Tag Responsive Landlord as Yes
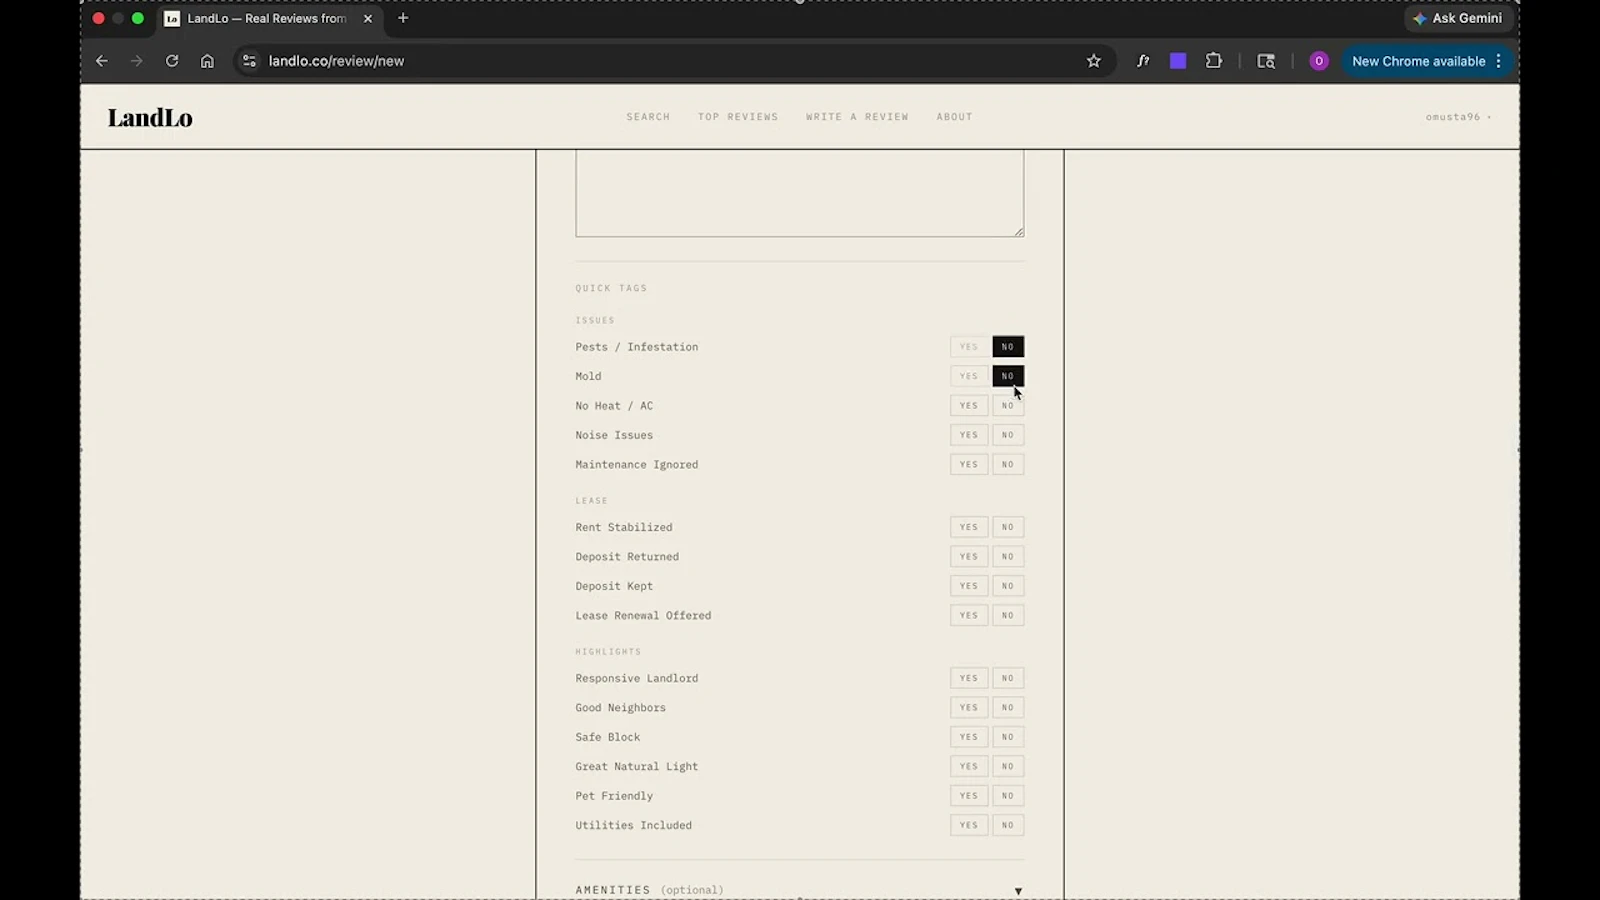Image resolution: width=1600 pixels, height=900 pixels. point(968,678)
